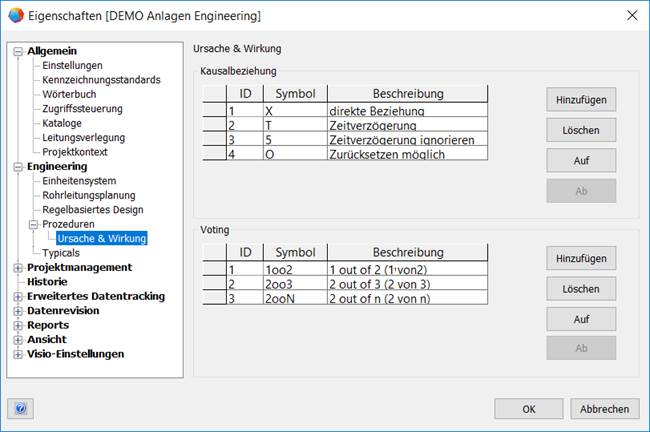
Task: Select Historie in the settings tree
Action: (x=47, y=282)
